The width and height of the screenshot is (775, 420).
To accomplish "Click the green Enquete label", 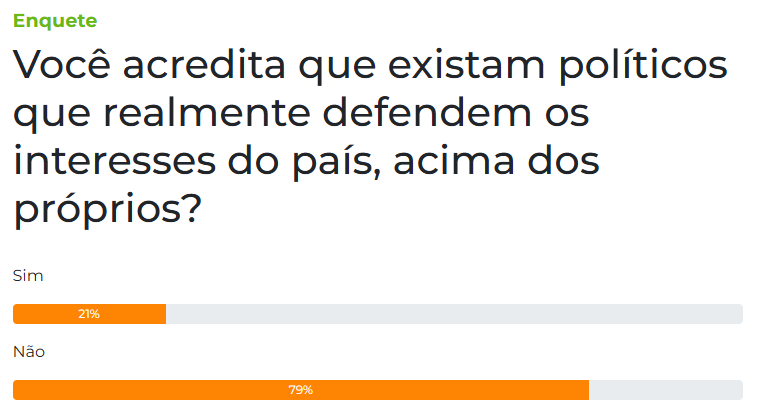I will (x=55, y=20).
